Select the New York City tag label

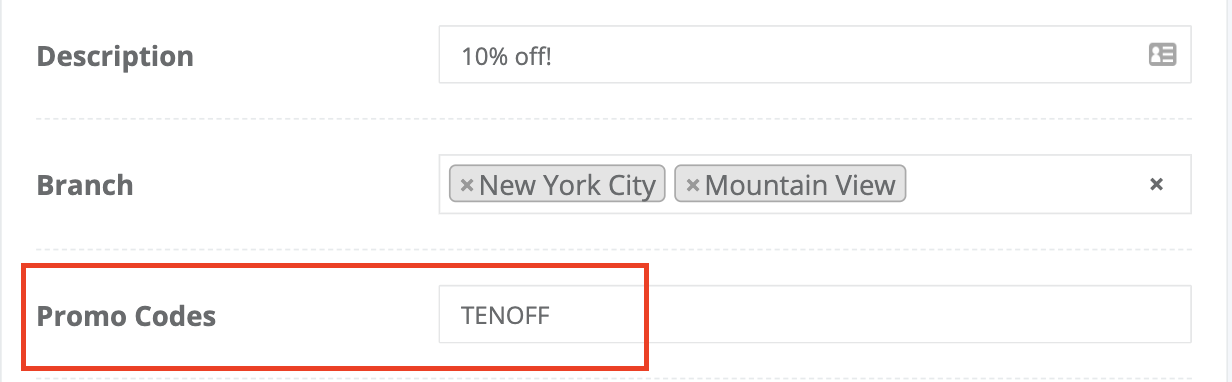(x=568, y=185)
